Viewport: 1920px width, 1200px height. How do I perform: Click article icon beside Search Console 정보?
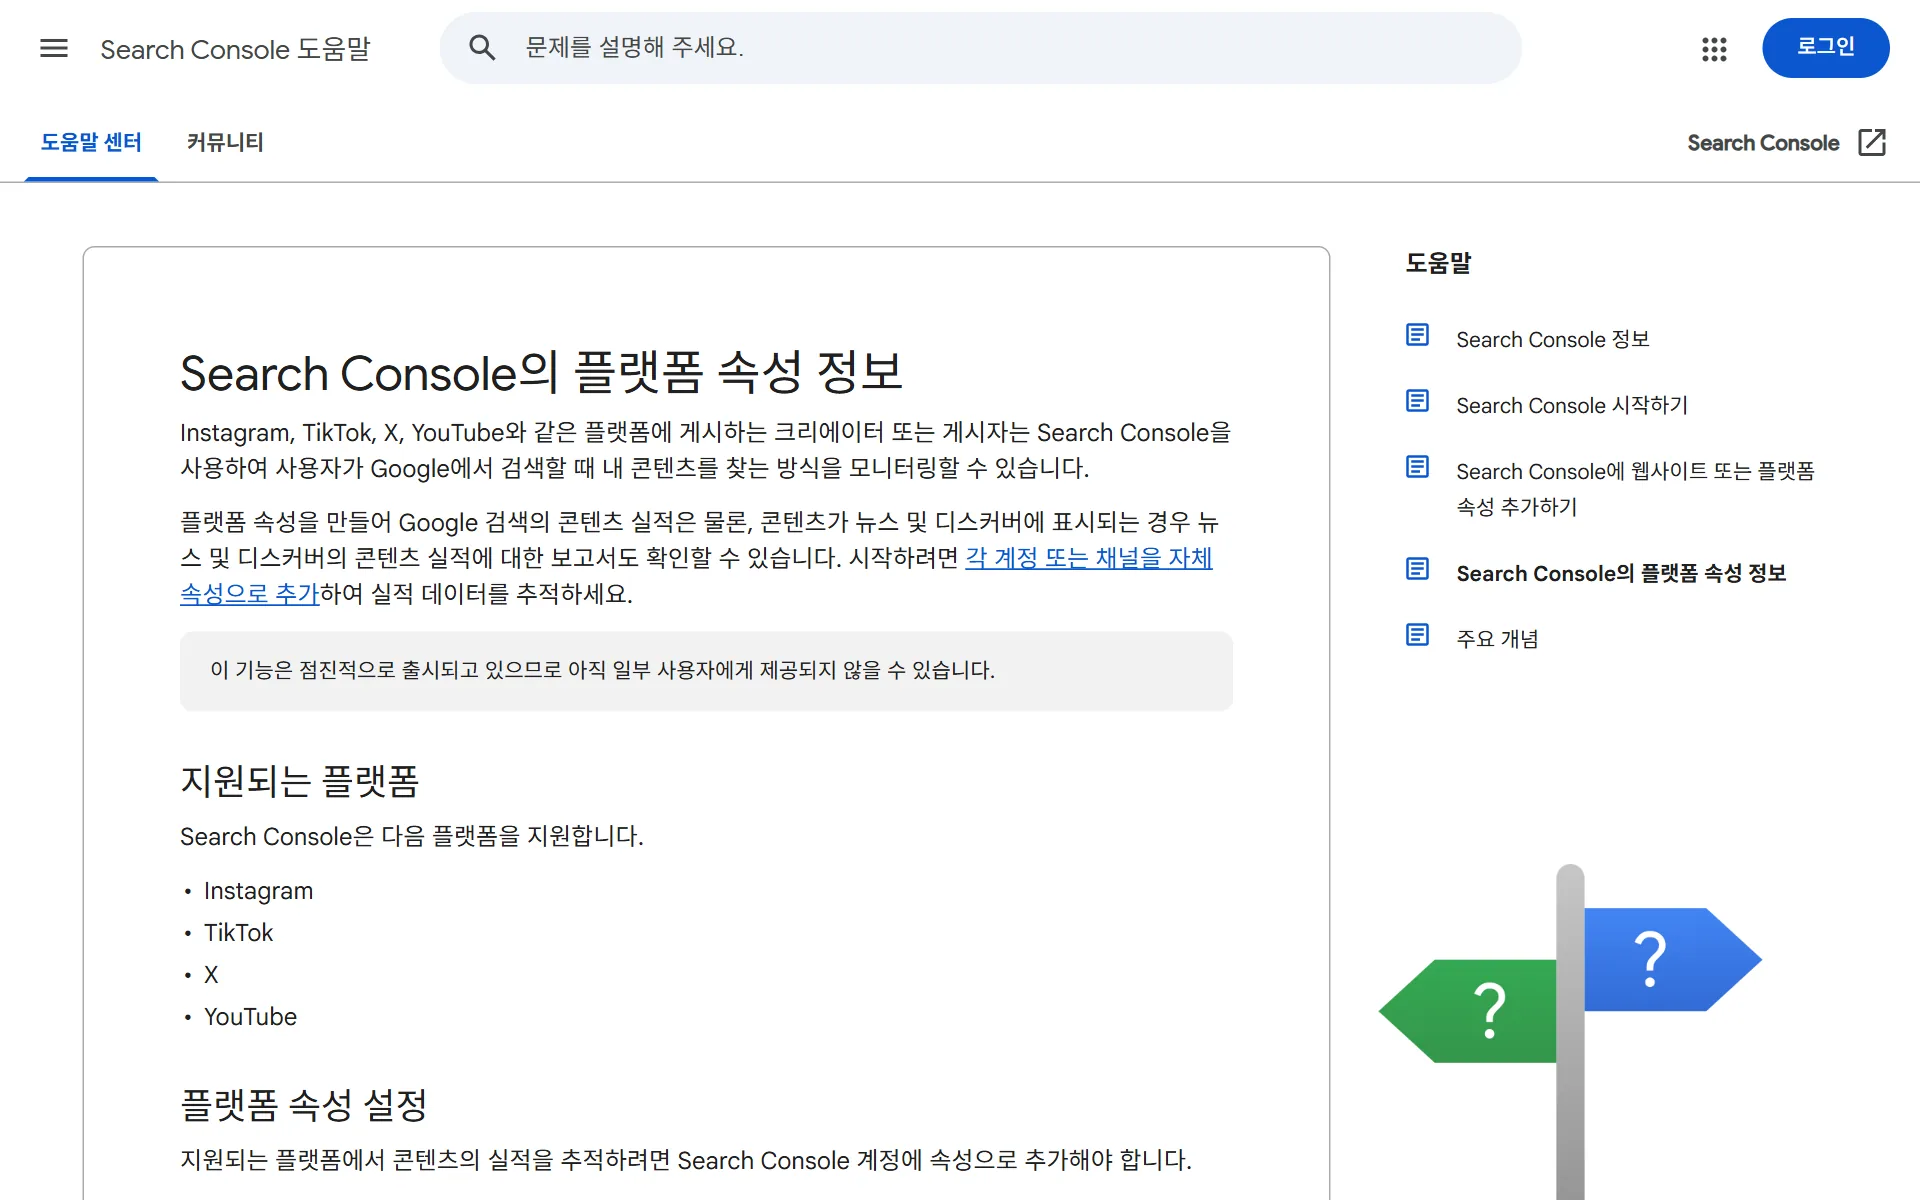pyautogui.click(x=1417, y=335)
